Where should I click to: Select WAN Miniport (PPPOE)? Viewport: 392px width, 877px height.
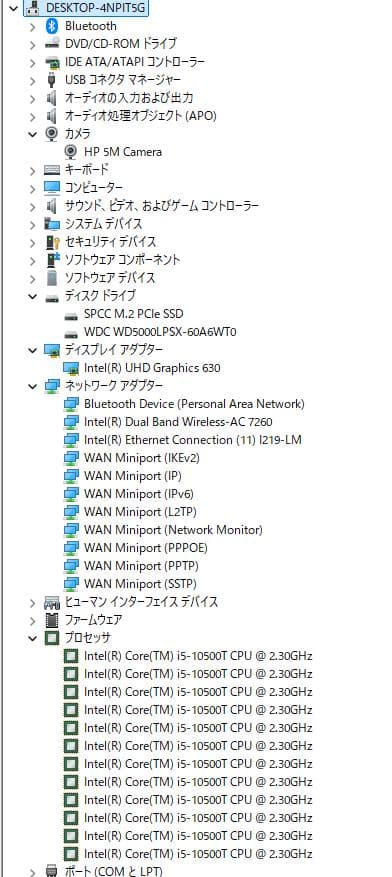(x=146, y=547)
